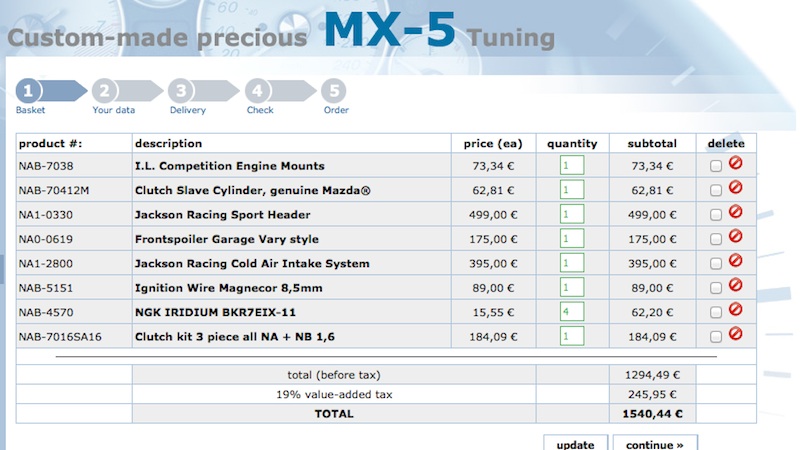This screenshot has width=800, height=450.
Task: Click the value-added tax amount 245,95 €
Action: click(x=652, y=394)
